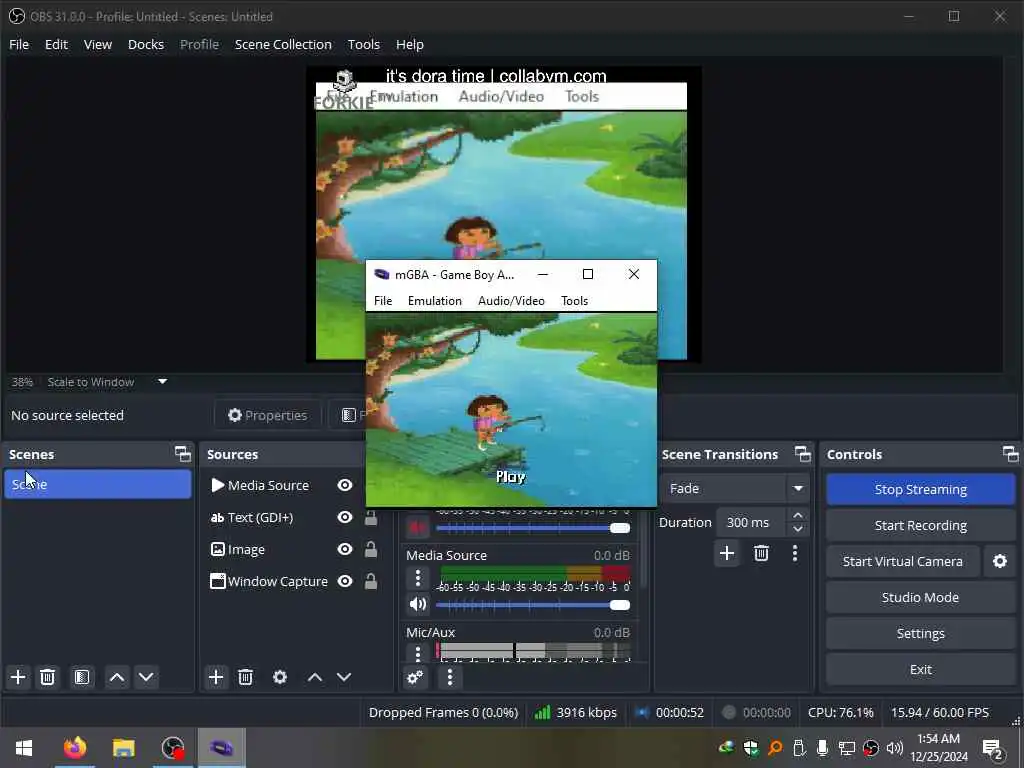Viewport: 1024px width, 768px height.
Task: Click the muted channel's volume slider
Action: [x=533, y=528]
